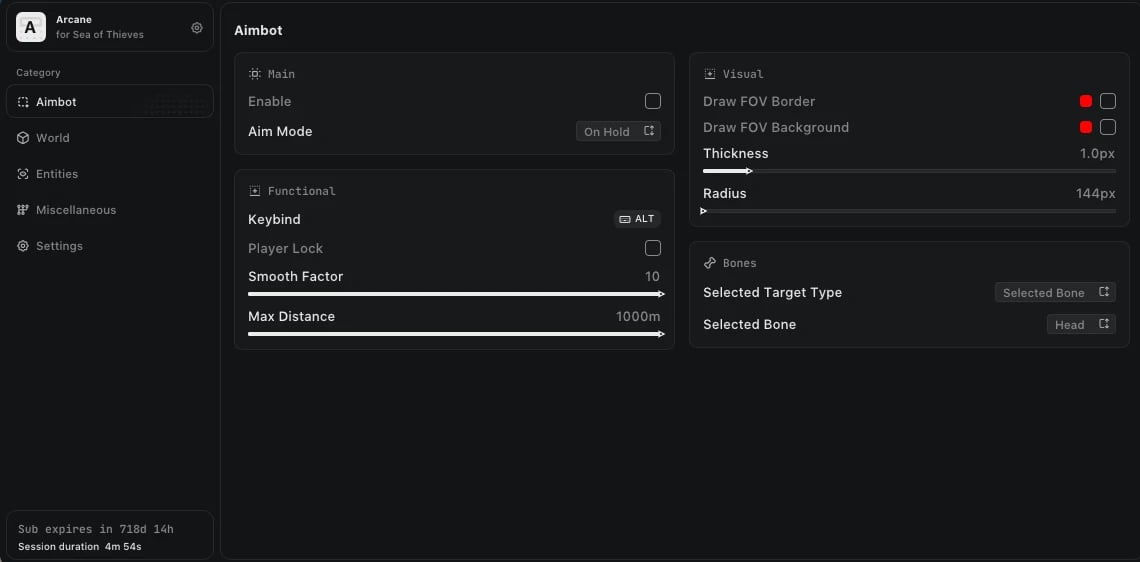Screen dimensions: 1140x562
Task: Click the Miscellaneous category icon
Action: [x=23, y=210]
